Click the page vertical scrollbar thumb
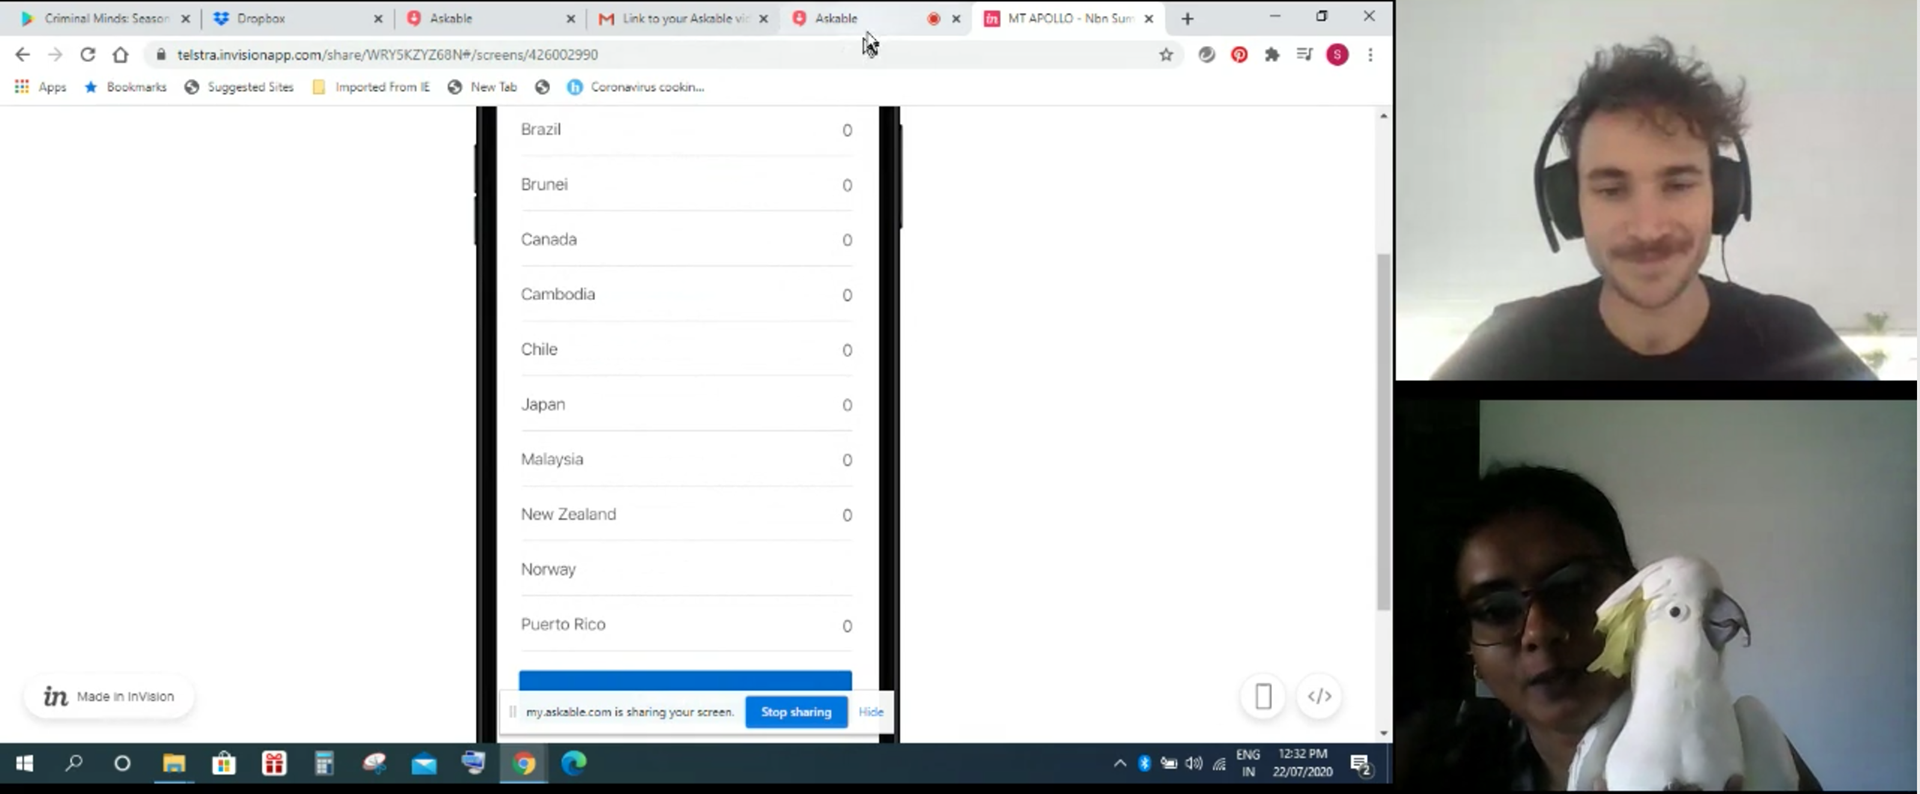Screen dimensions: 1920x794 pos(1384,430)
